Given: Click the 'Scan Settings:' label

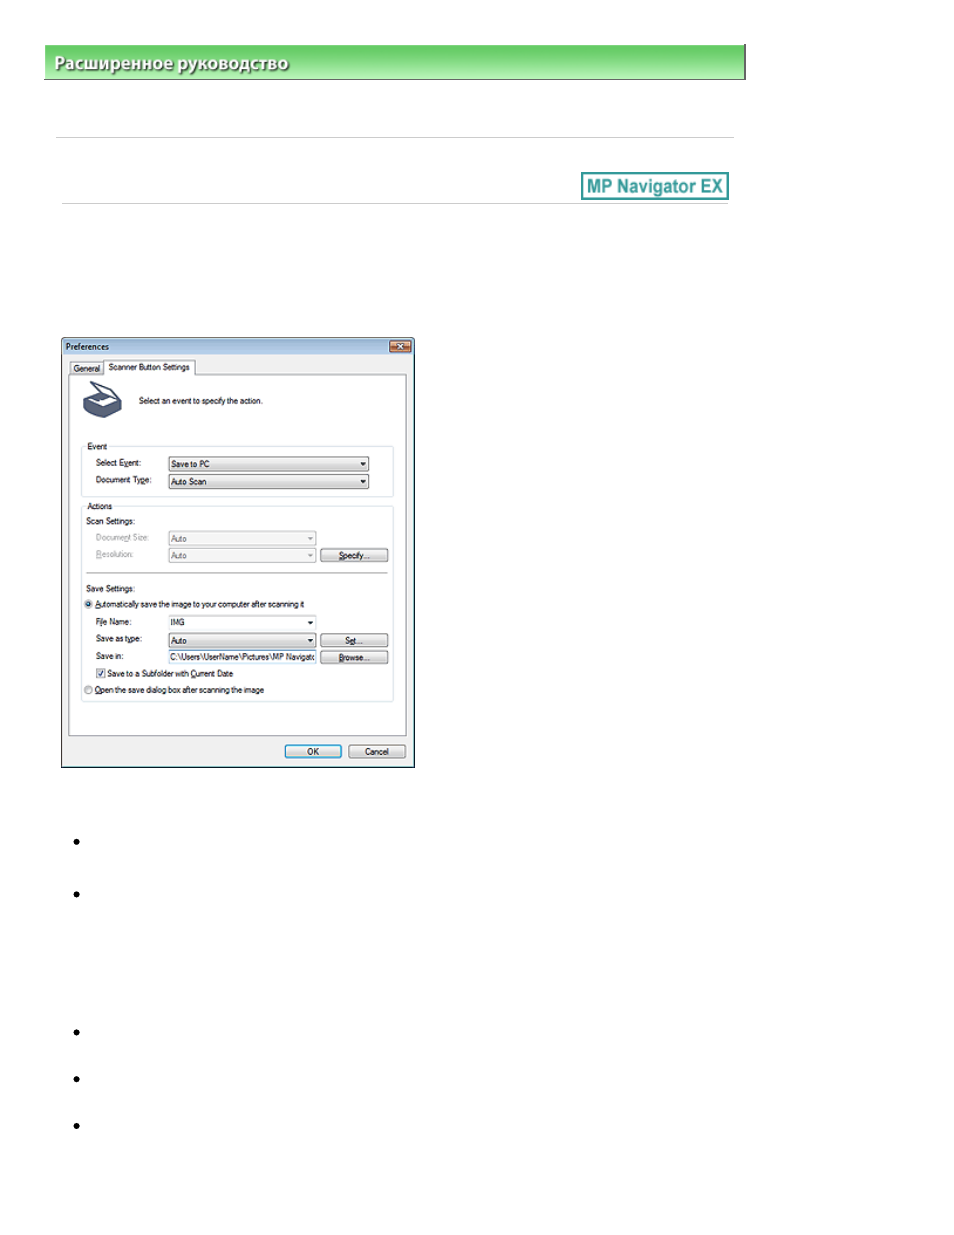Looking at the screenshot, I should pyautogui.click(x=110, y=521).
